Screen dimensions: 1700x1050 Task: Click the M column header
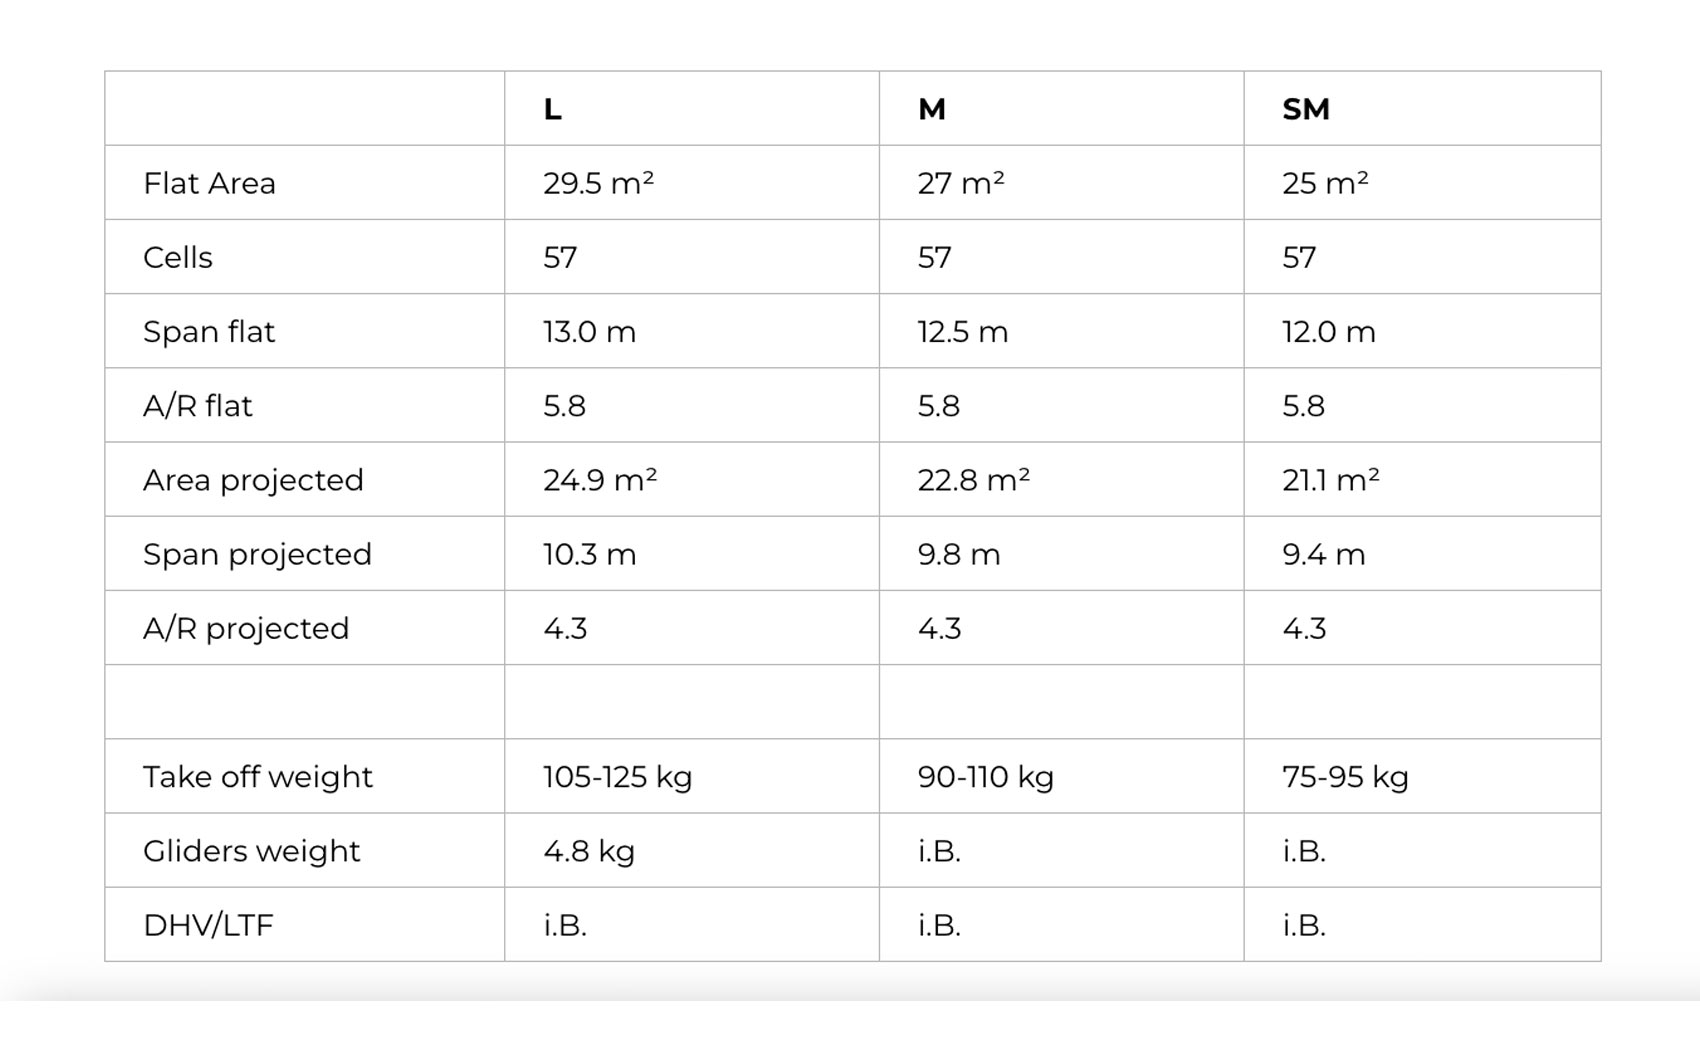[931, 109]
